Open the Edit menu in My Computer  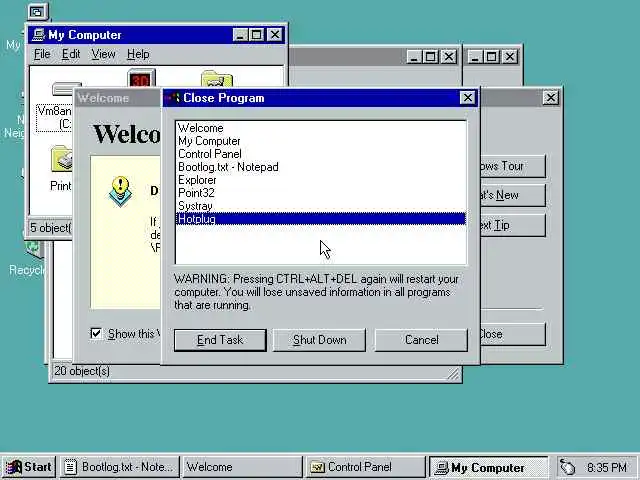point(71,54)
